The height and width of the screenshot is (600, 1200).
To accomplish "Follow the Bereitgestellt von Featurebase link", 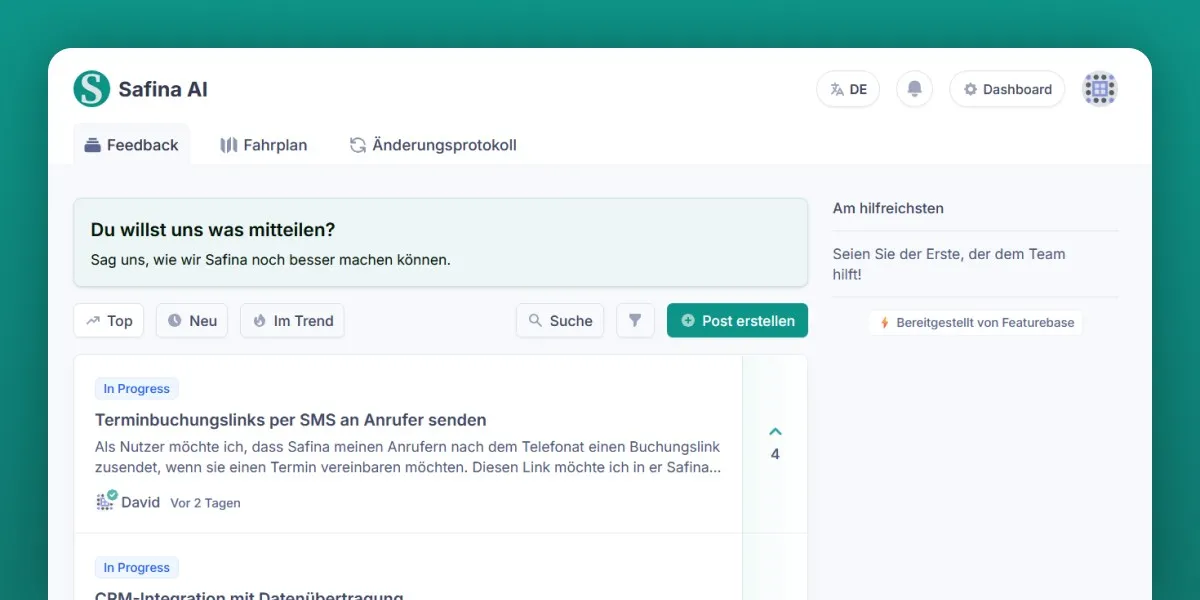I will [x=974, y=322].
